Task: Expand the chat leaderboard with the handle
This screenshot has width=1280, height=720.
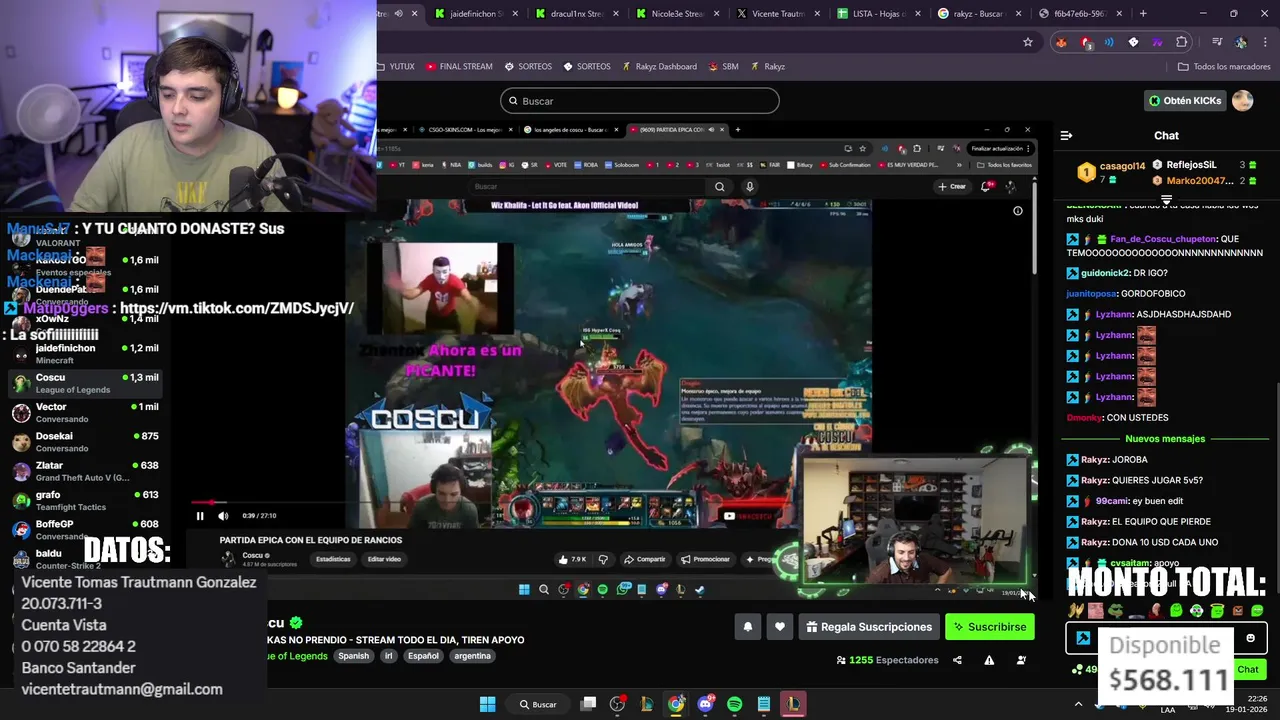Action: tap(1166, 201)
